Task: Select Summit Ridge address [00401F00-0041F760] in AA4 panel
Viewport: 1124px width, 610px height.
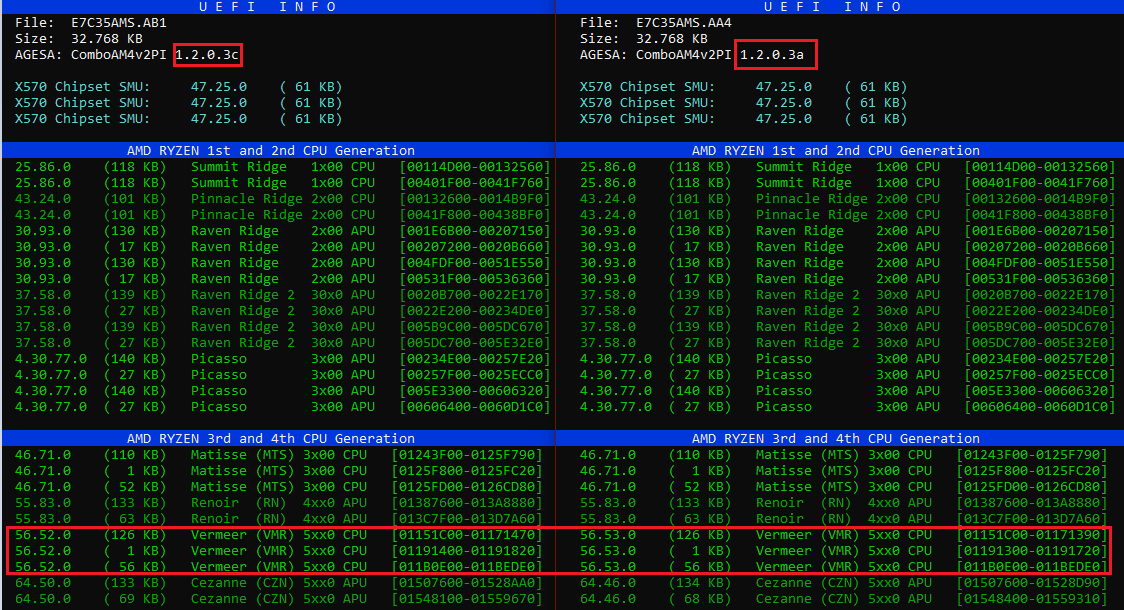Action: pos(1039,183)
